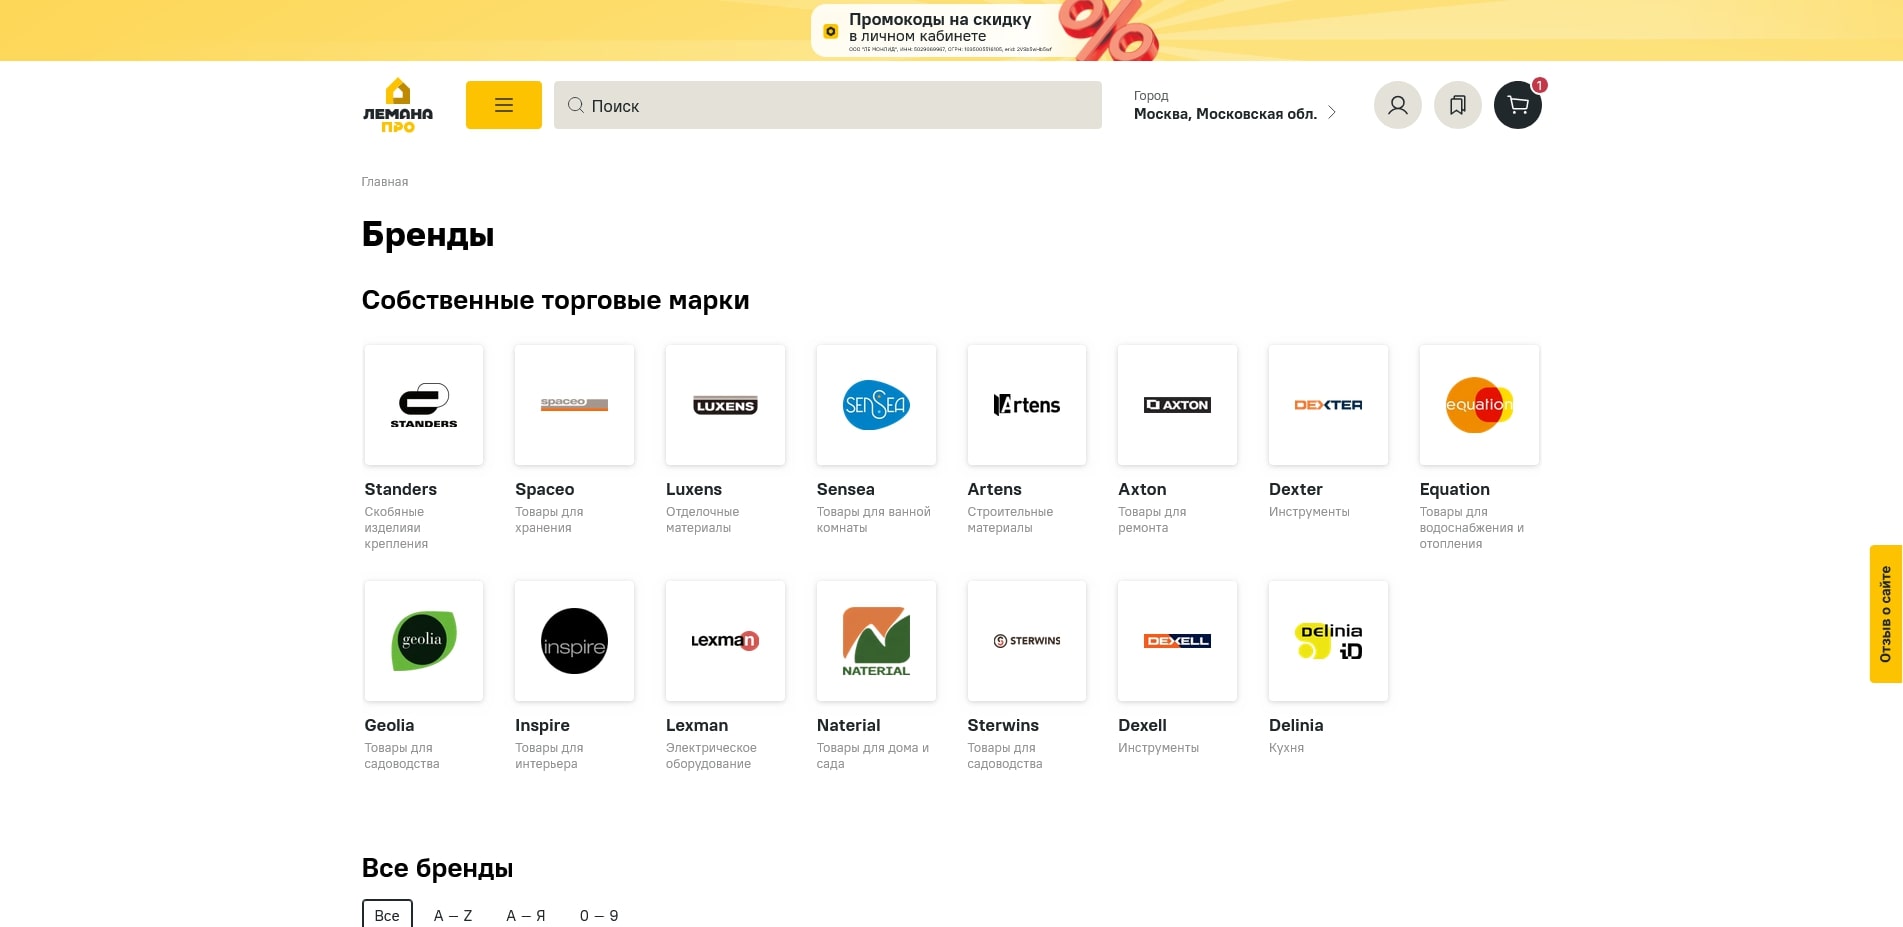Open the Delinia iD brand logo tile
1903x927 pixels.
(x=1329, y=641)
